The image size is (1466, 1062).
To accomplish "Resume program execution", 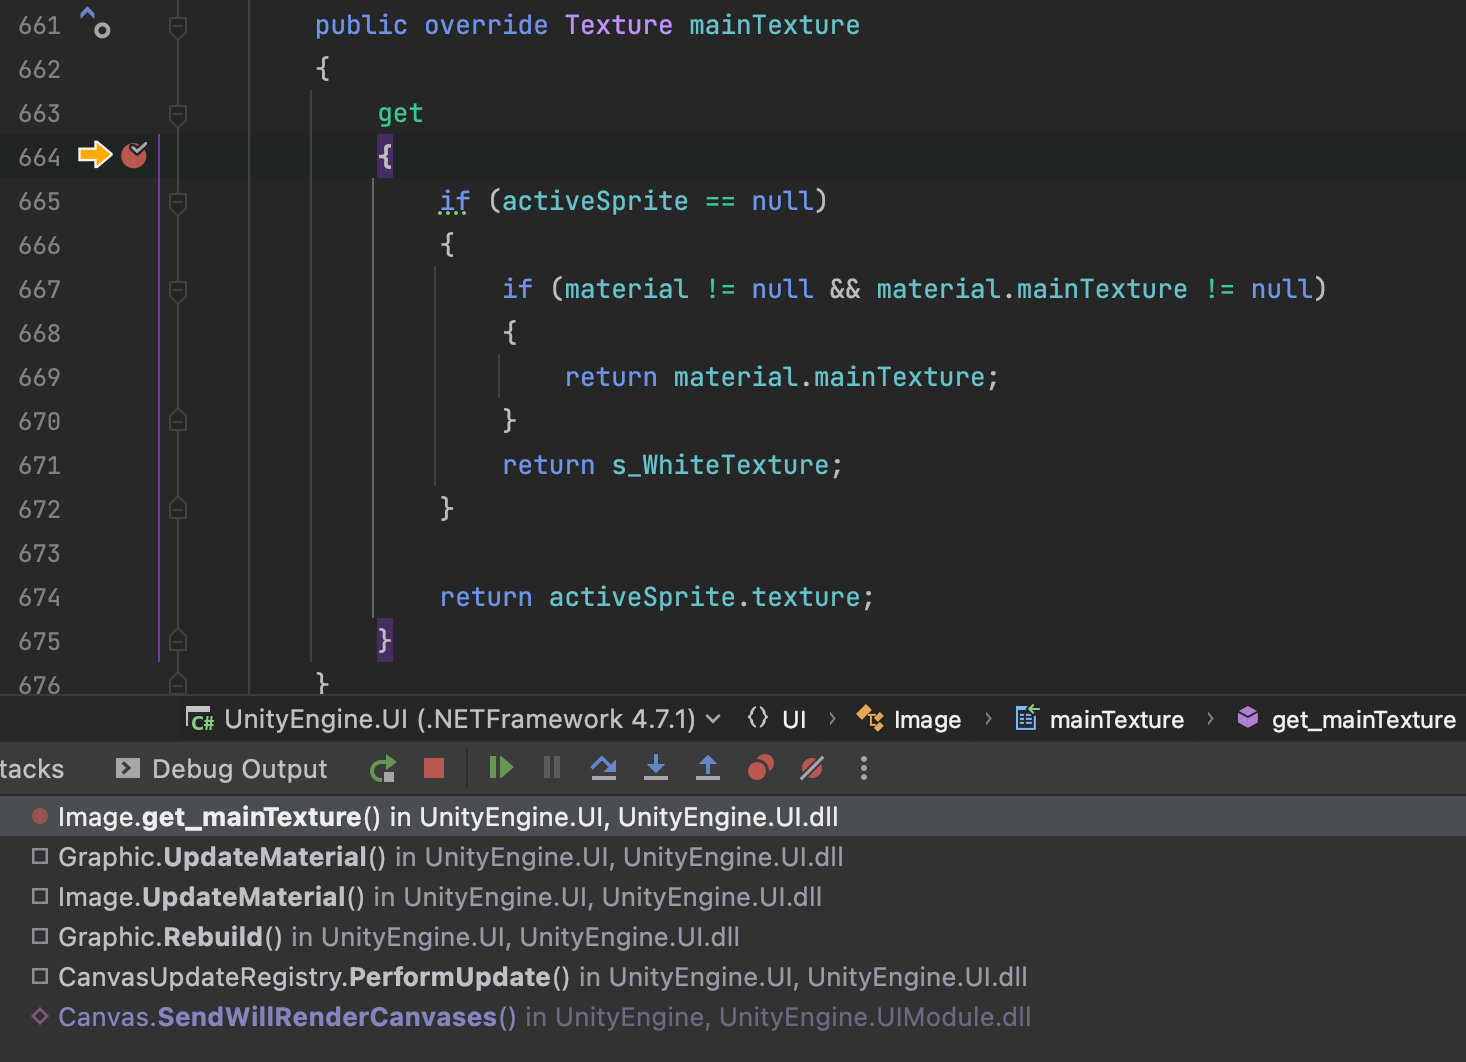I will click(500, 768).
